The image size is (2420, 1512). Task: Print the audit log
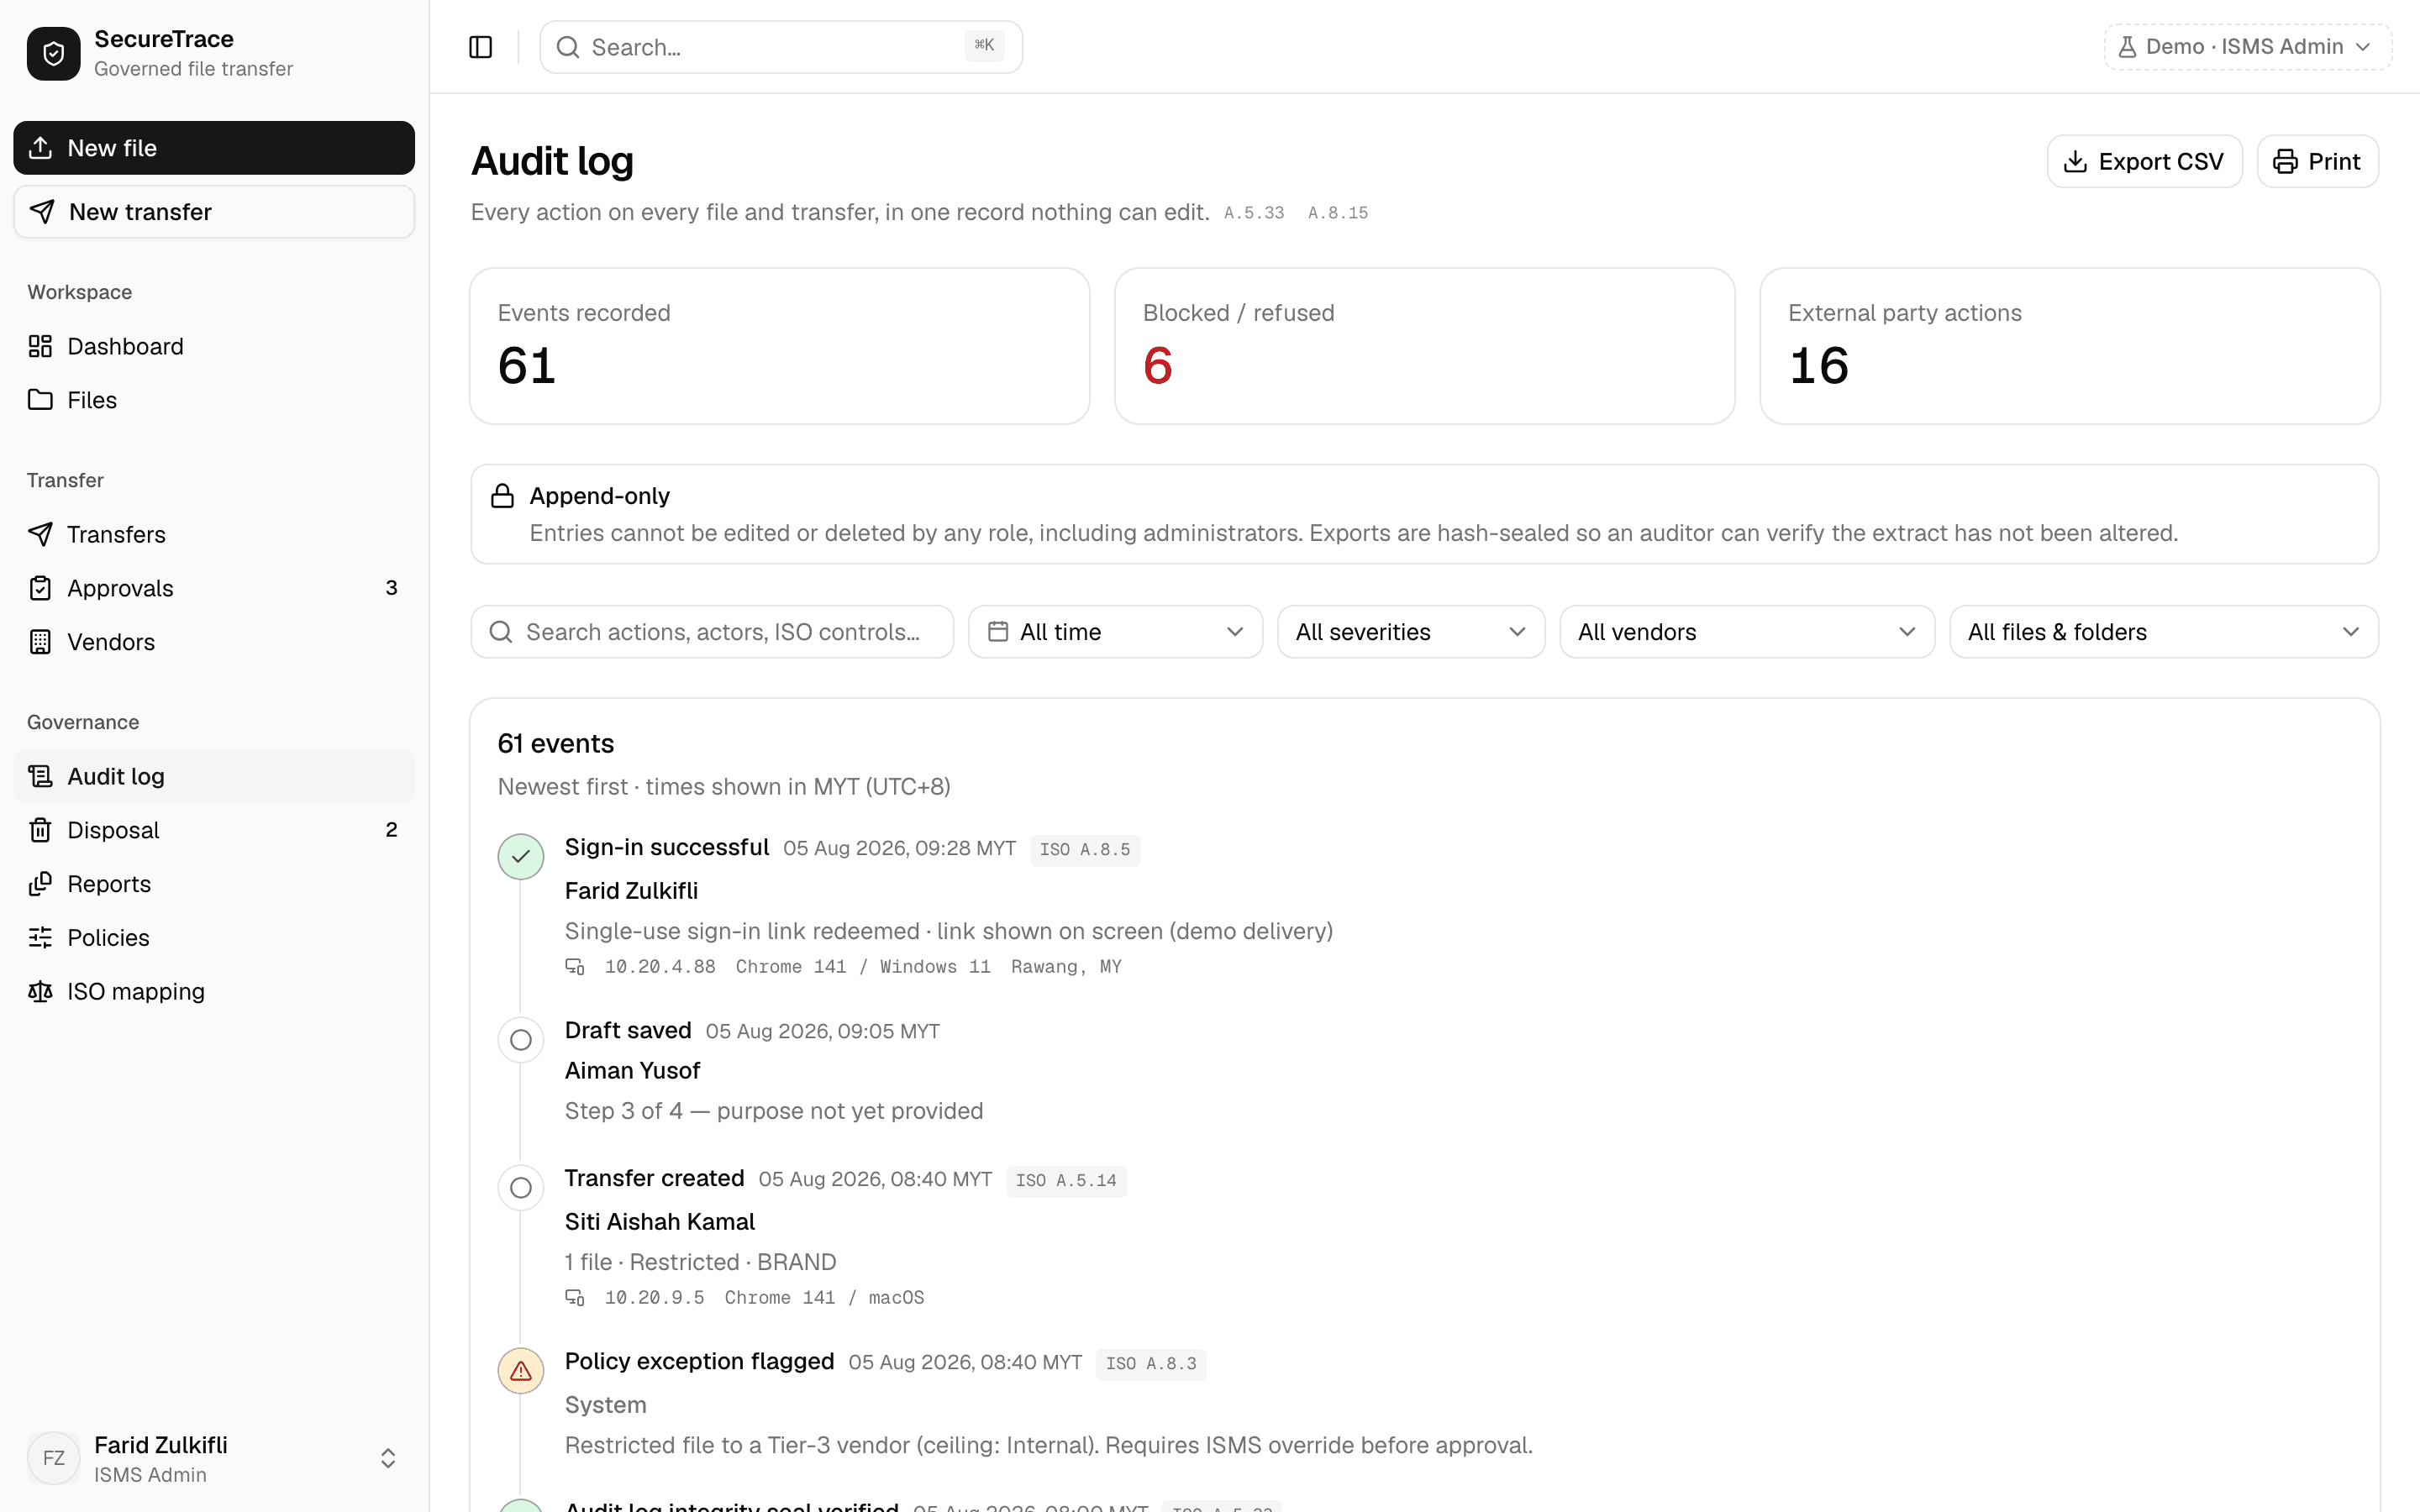pos(2317,161)
